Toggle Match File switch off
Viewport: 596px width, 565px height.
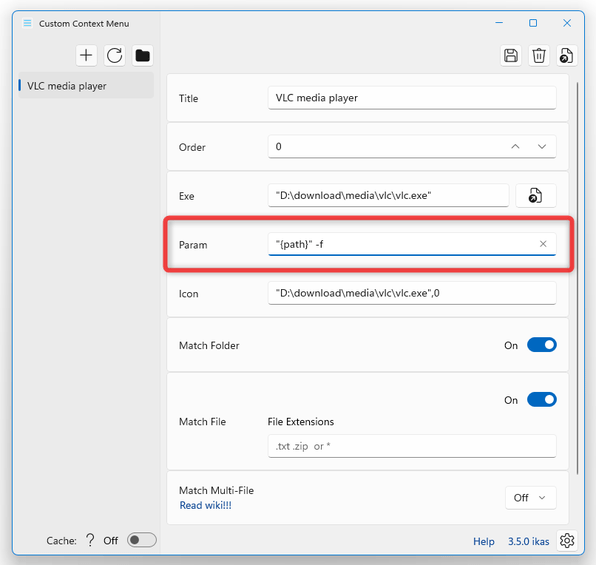[x=542, y=400]
